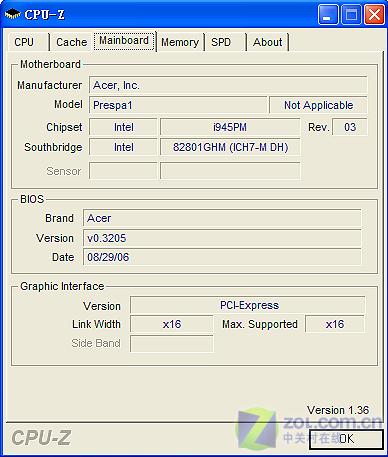Open the About tab

268,42
